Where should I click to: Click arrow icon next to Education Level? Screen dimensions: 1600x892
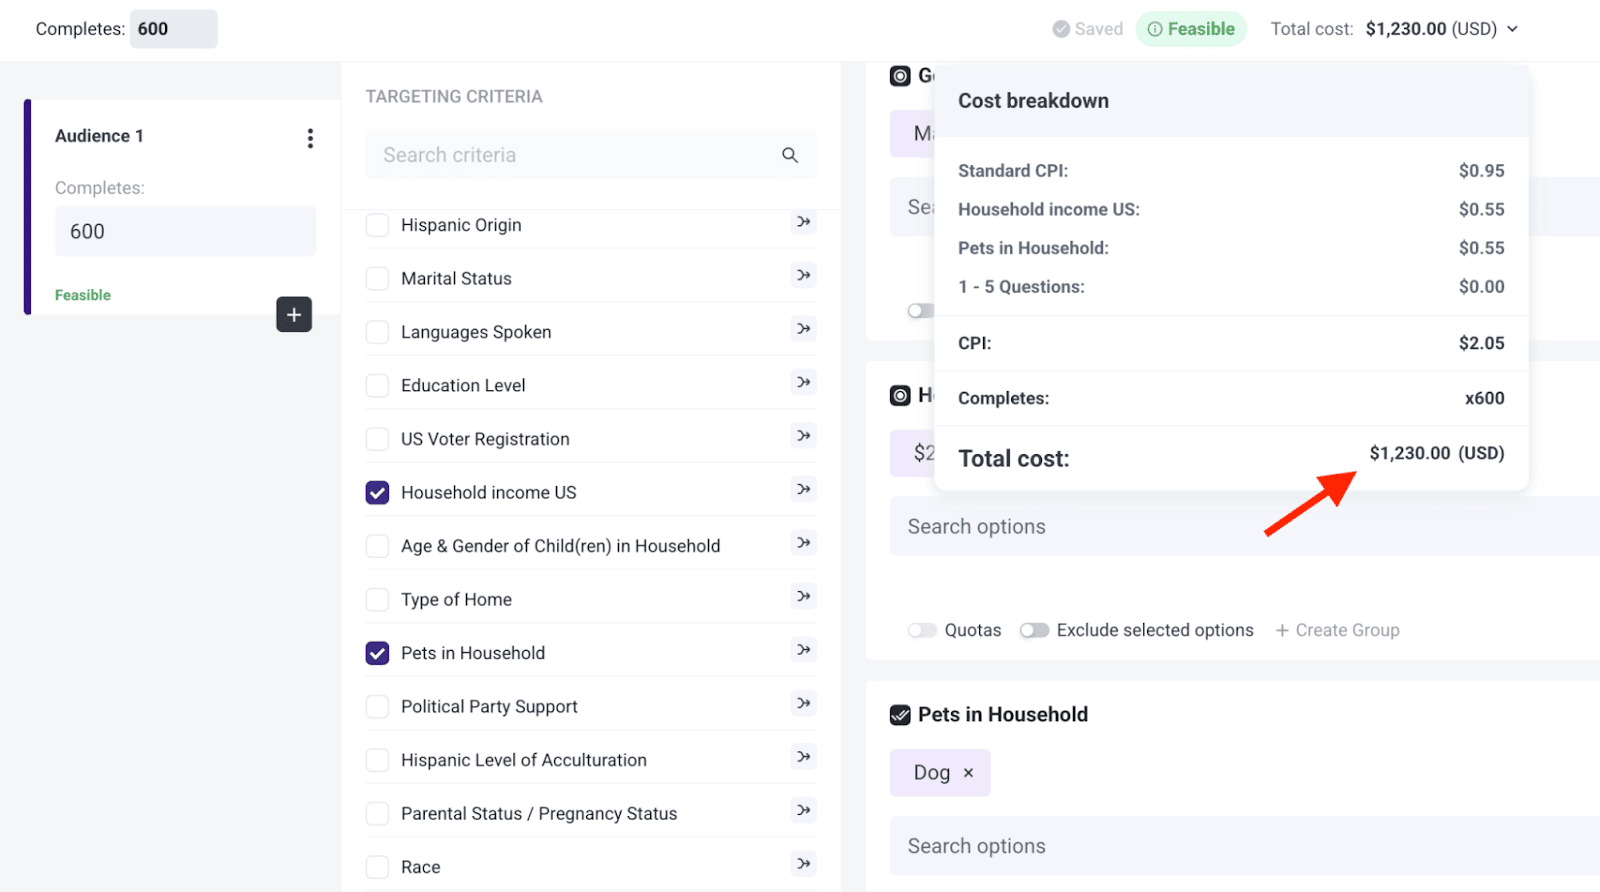(803, 382)
